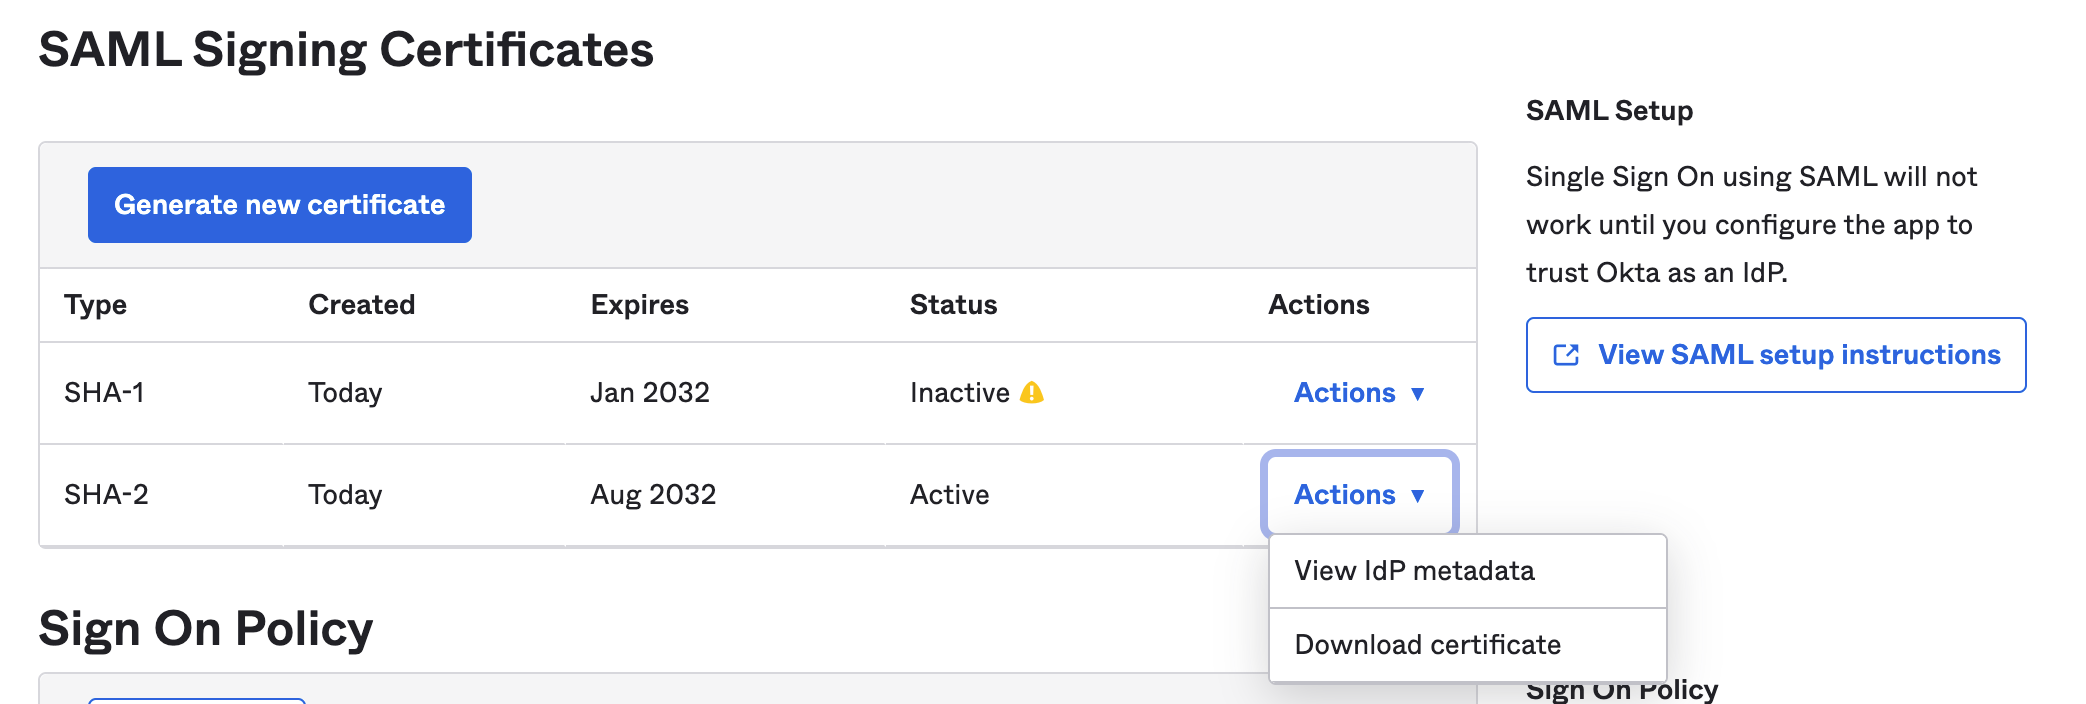Click the SAML Setup sidebar heading

pyautogui.click(x=1609, y=111)
